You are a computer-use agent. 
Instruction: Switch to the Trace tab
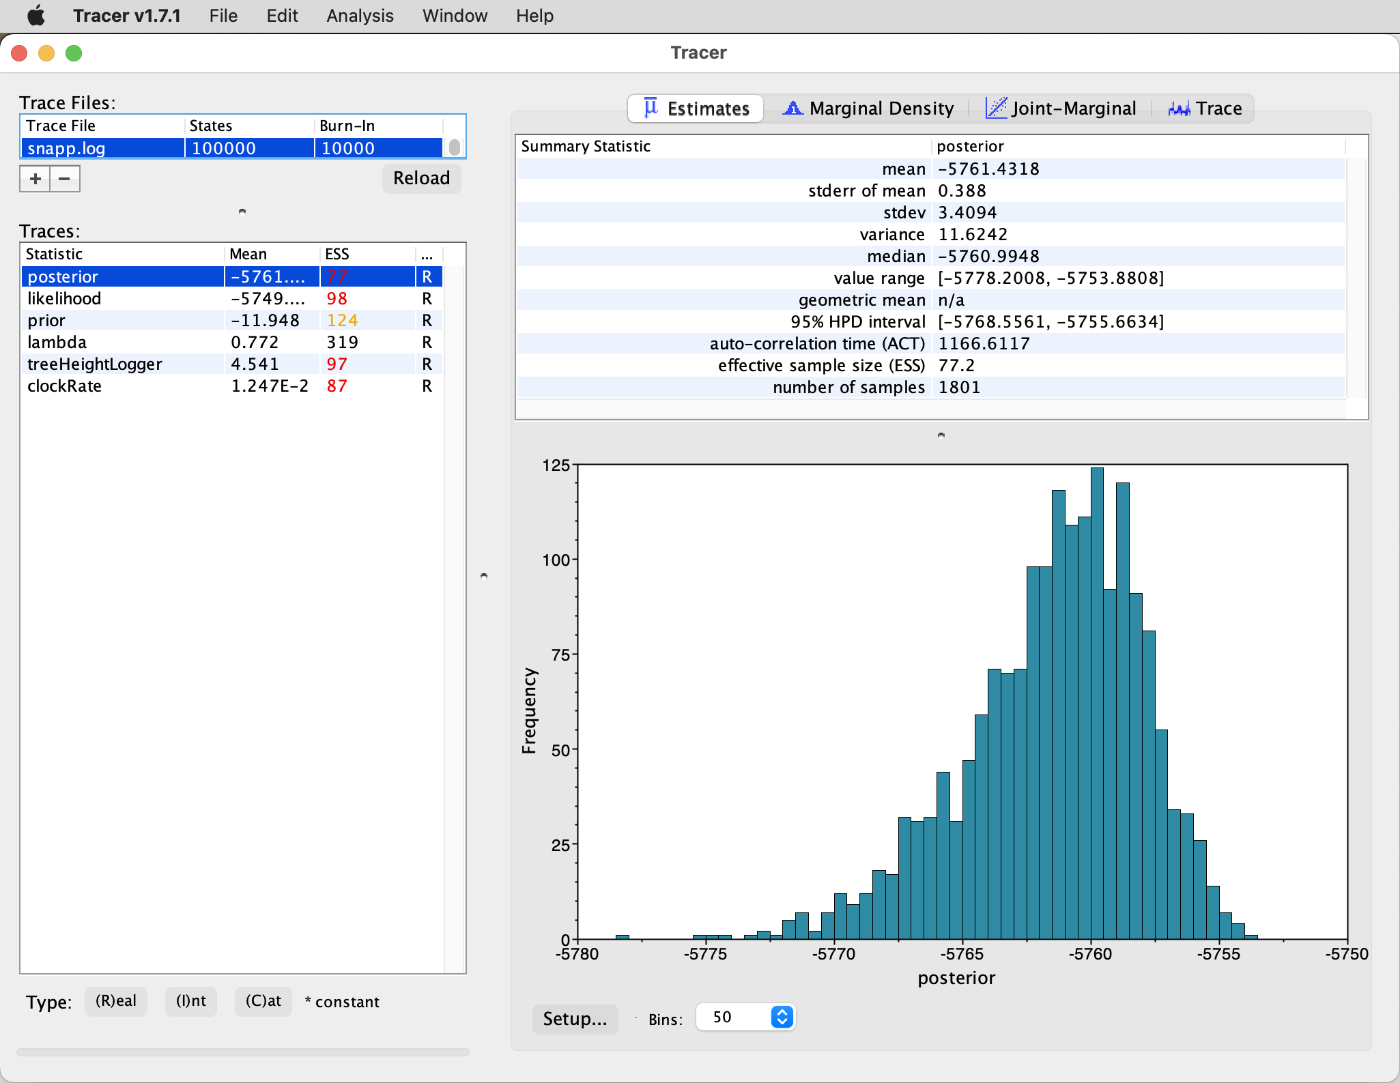(x=1205, y=108)
